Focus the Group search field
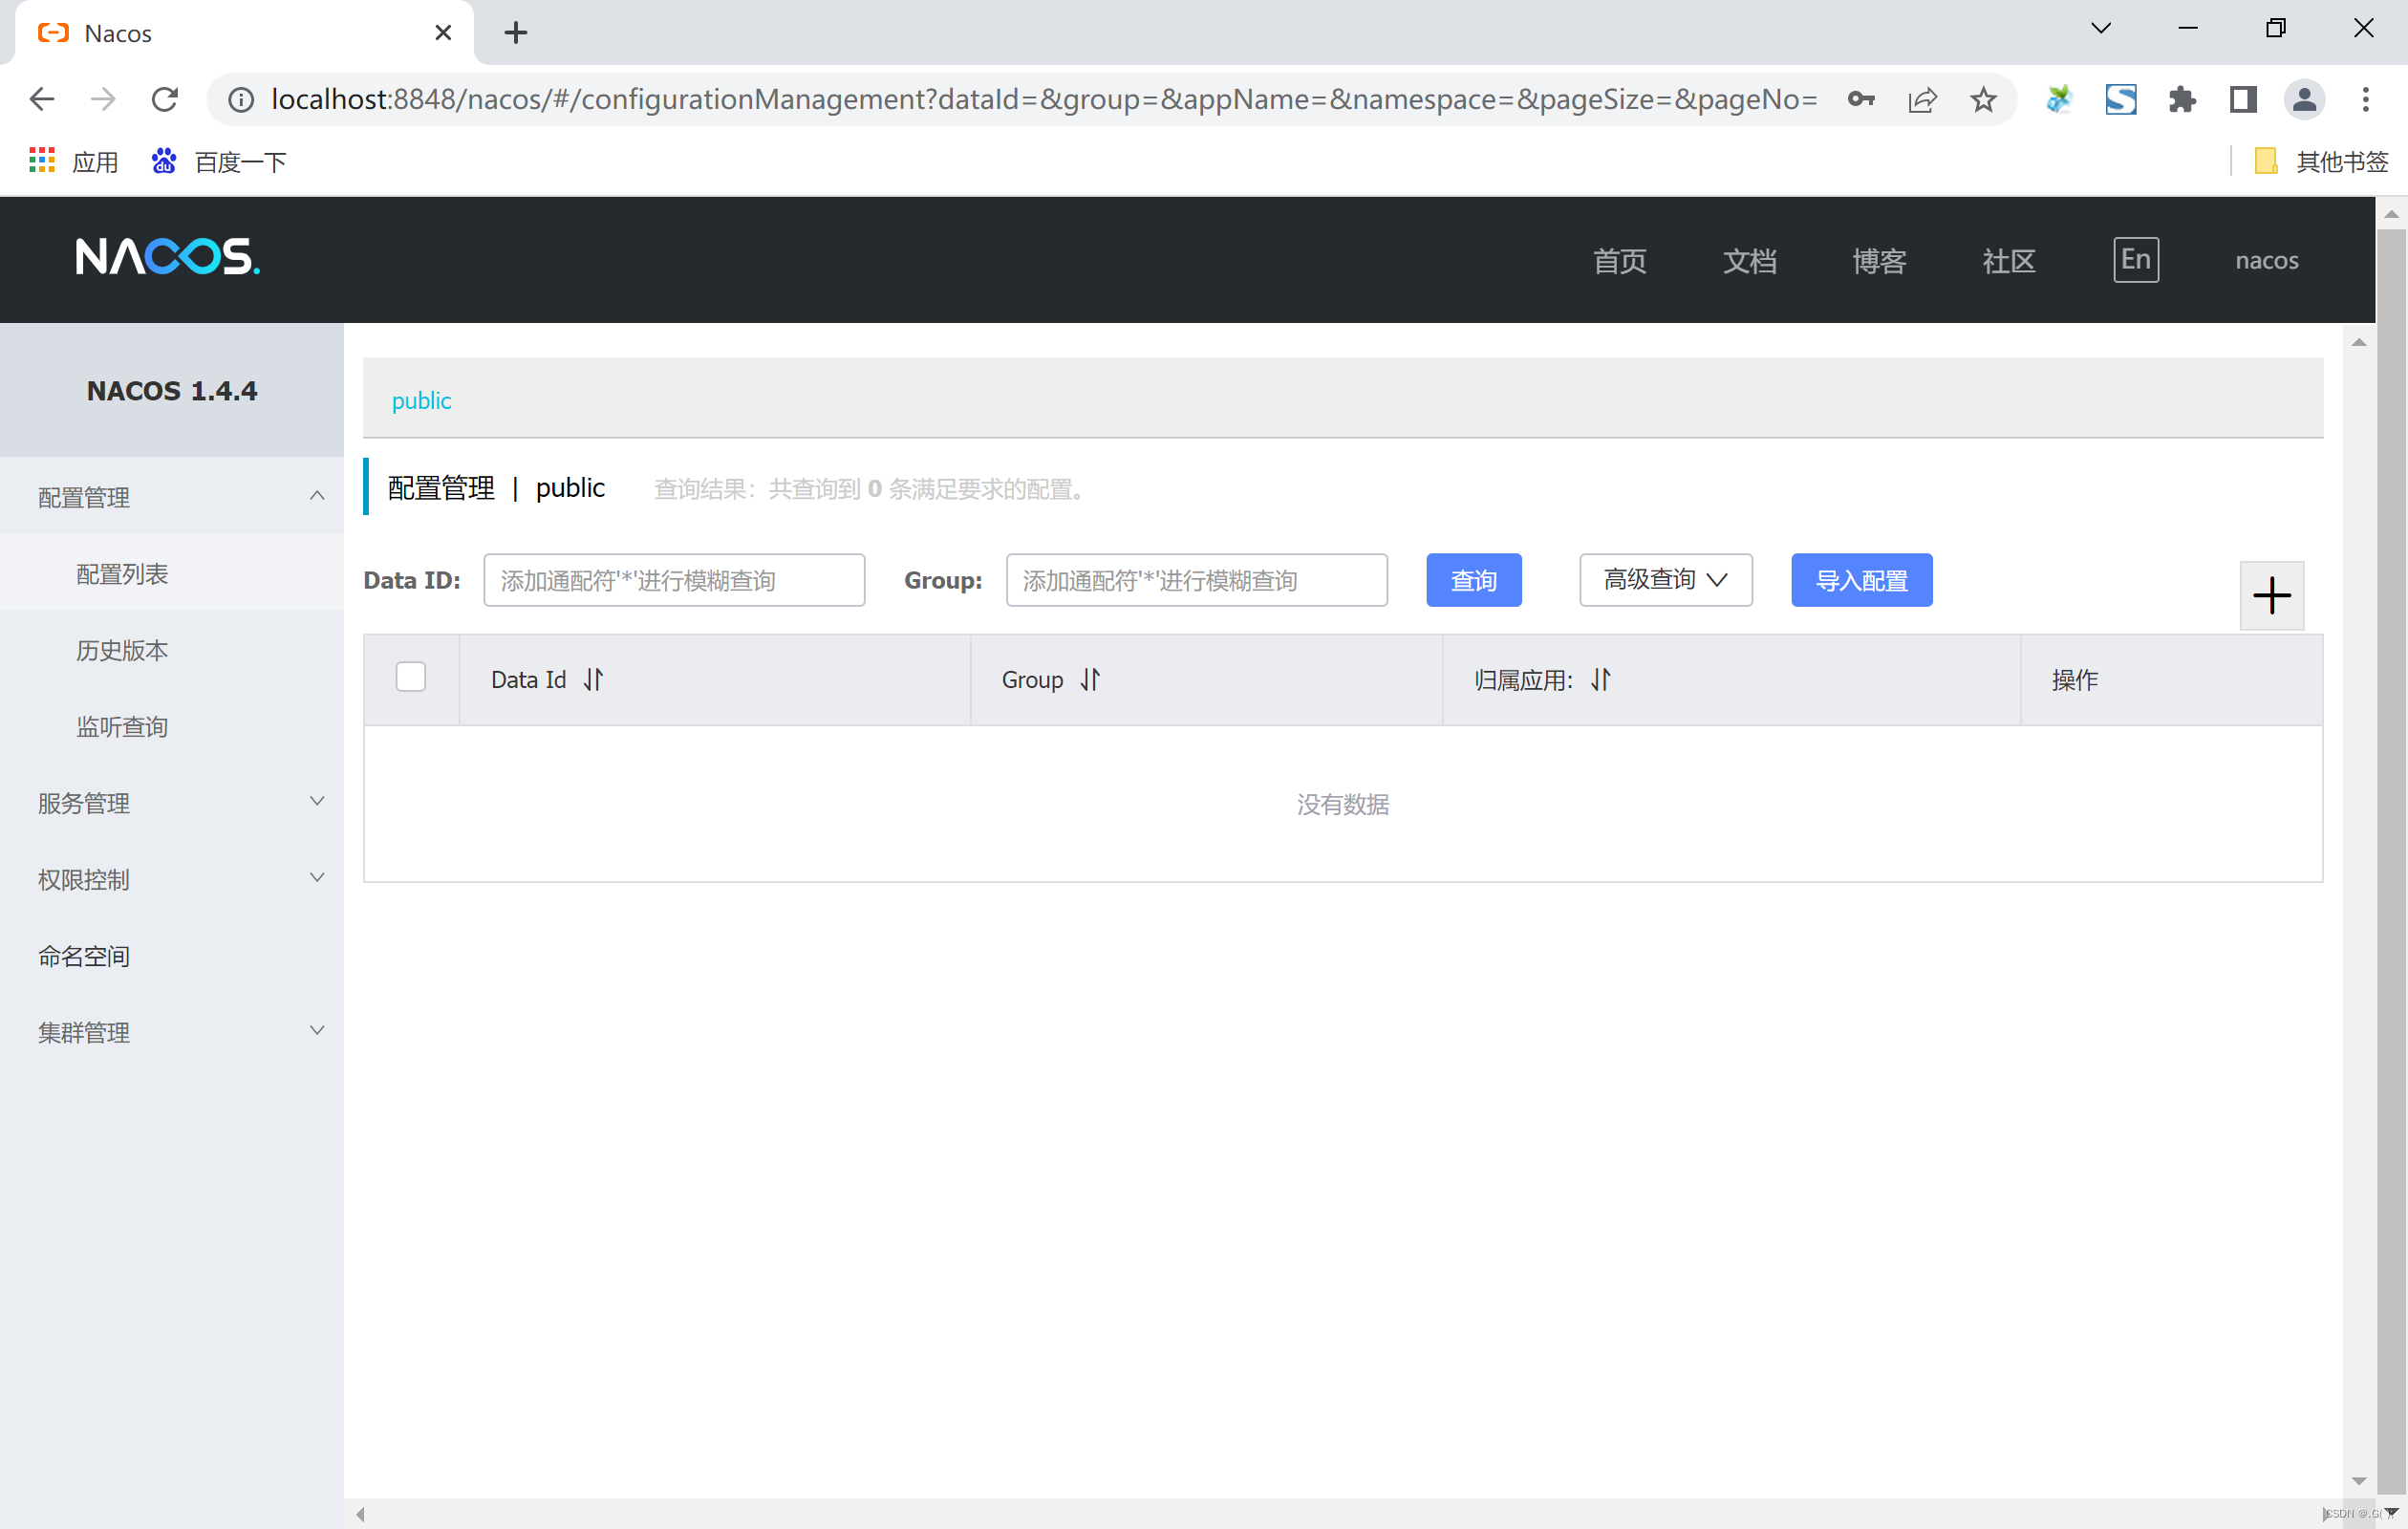 coord(1196,580)
